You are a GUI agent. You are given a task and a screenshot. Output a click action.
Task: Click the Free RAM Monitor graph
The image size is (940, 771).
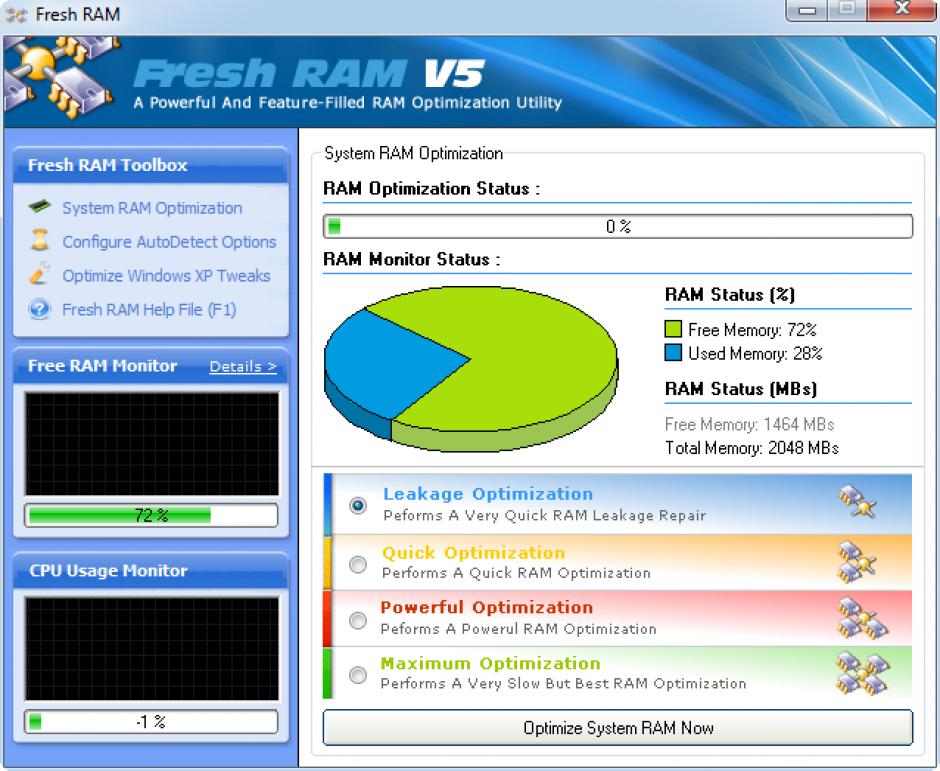[152, 444]
